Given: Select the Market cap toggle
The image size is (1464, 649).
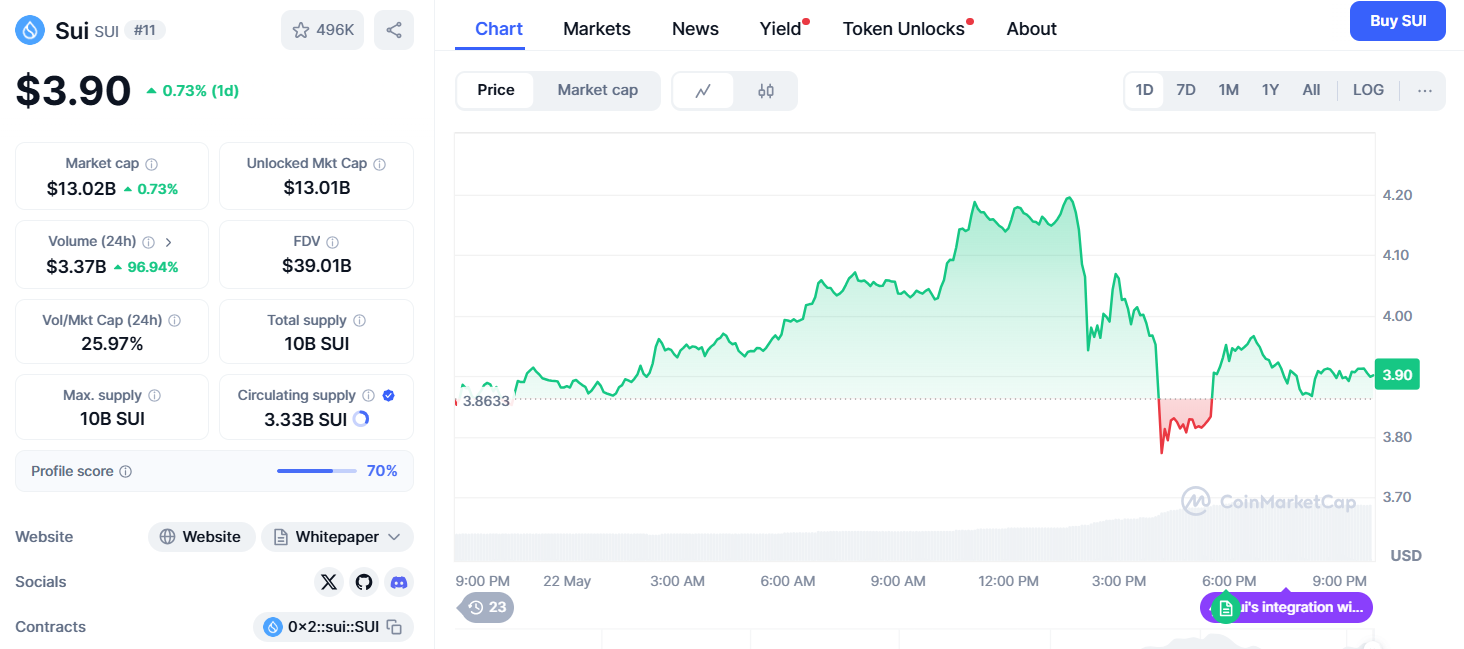Looking at the screenshot, I should coord(598,91).
